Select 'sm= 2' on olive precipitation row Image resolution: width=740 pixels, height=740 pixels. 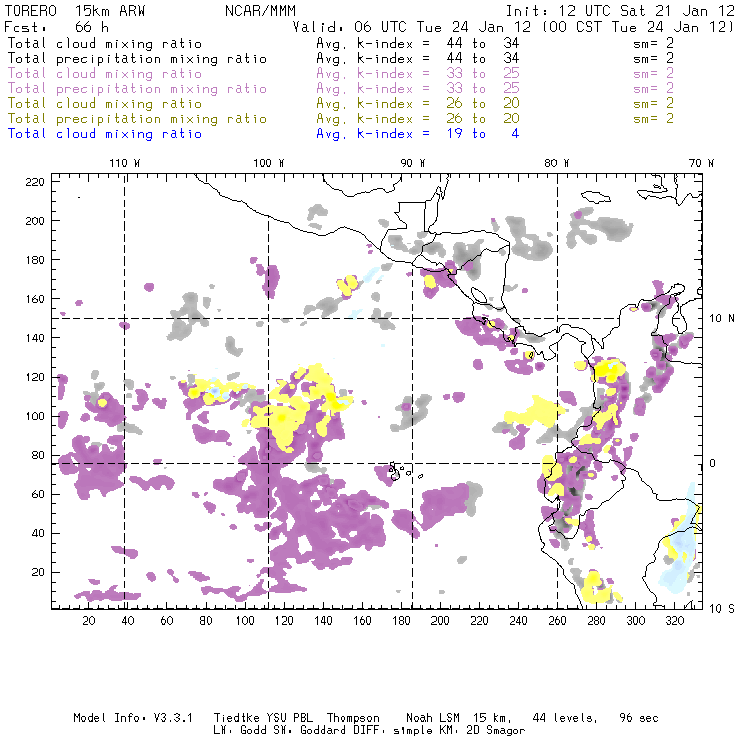654,118
